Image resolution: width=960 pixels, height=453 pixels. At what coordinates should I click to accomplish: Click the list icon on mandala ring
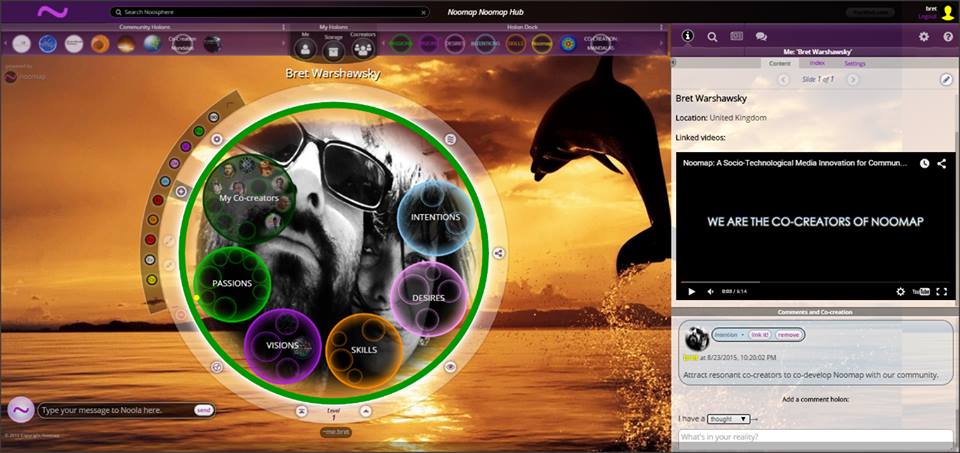(x=451, y=139)
